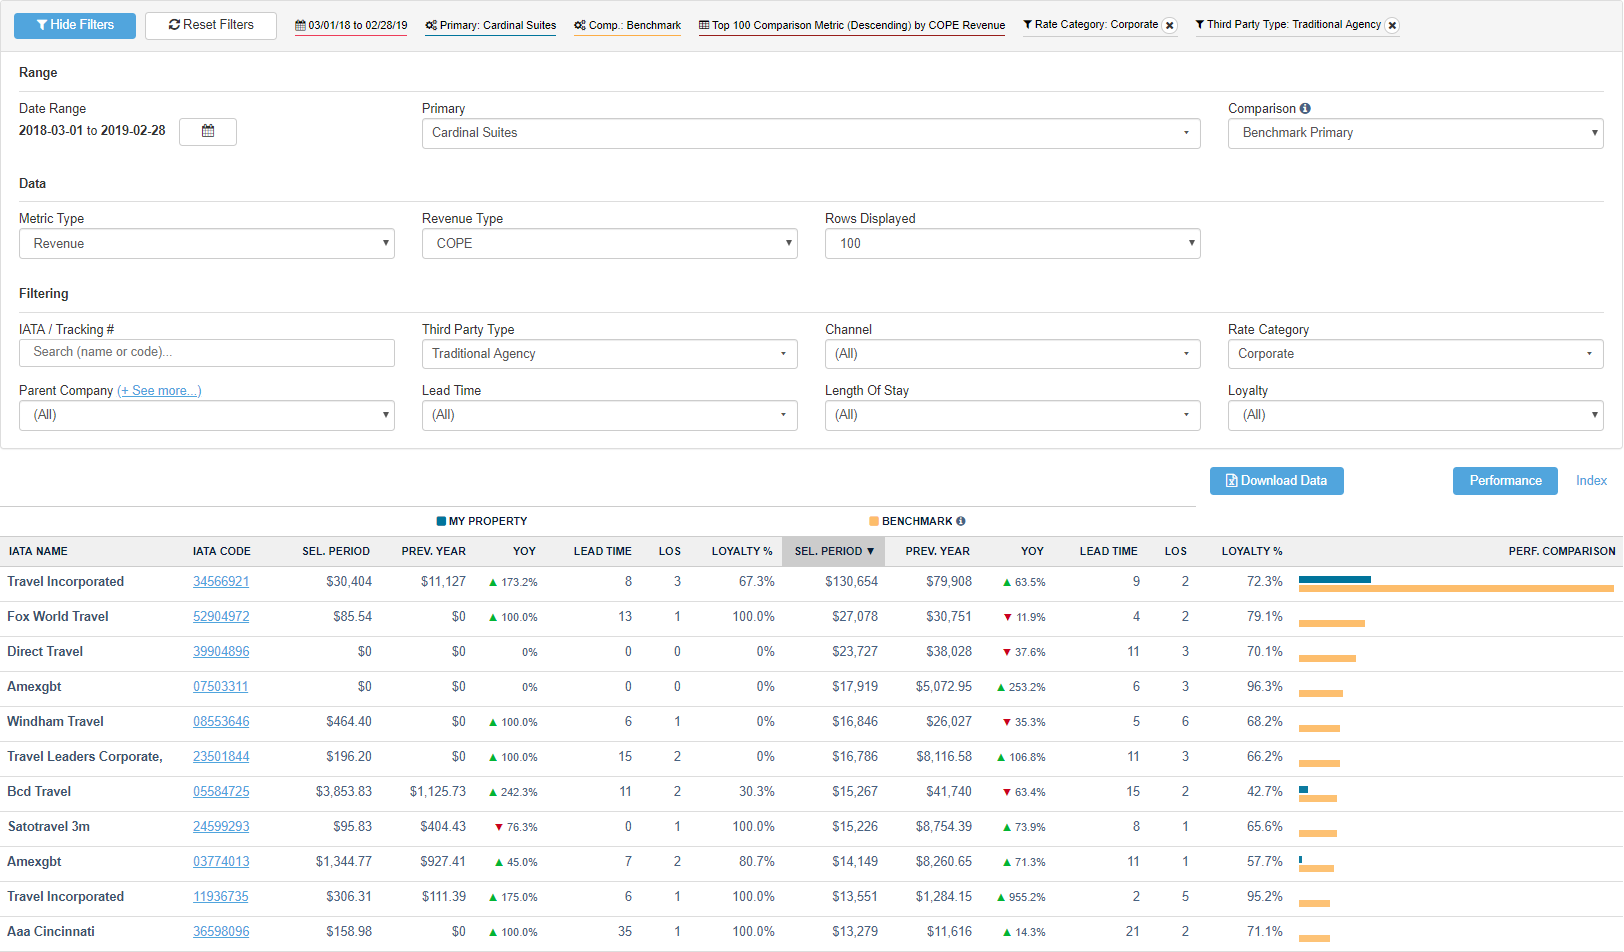Viewport: 1624px width, 952px height.
Task: Open the 03/01/18 to 02/28/19 date summary
Action: 351,25
